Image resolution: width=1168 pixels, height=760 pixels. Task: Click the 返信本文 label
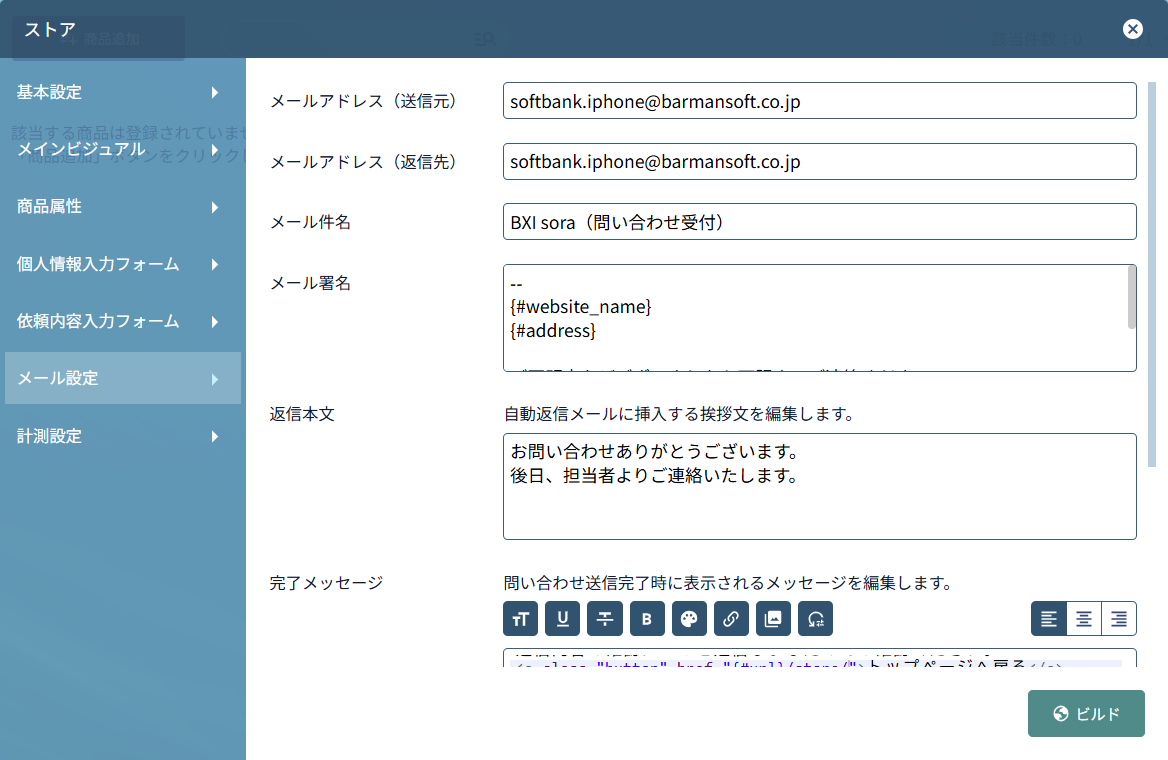[302, 414]
